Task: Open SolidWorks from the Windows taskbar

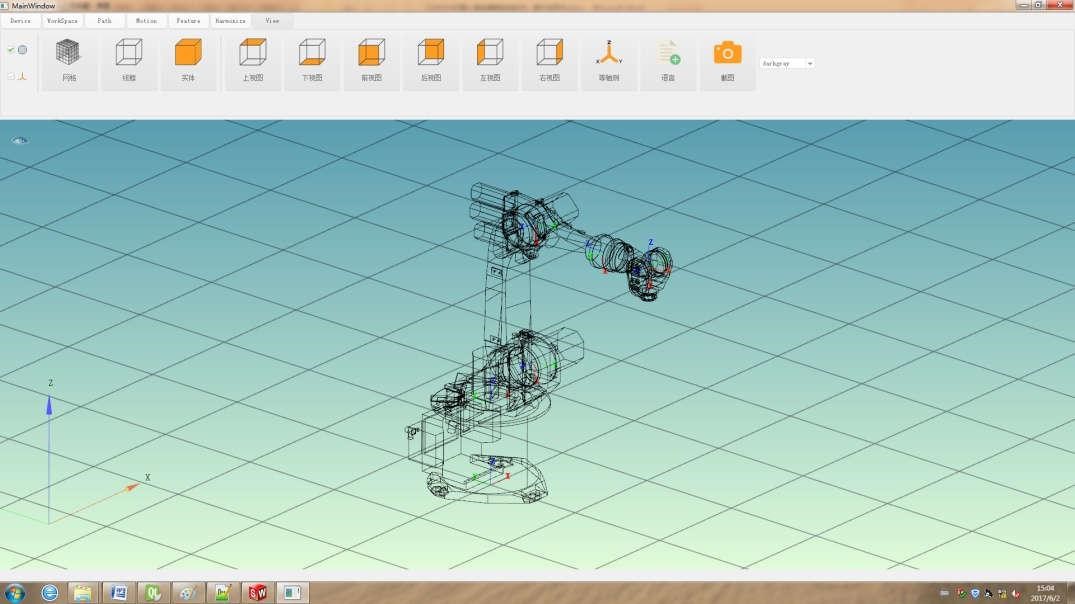Action: [x=259, y=592]
